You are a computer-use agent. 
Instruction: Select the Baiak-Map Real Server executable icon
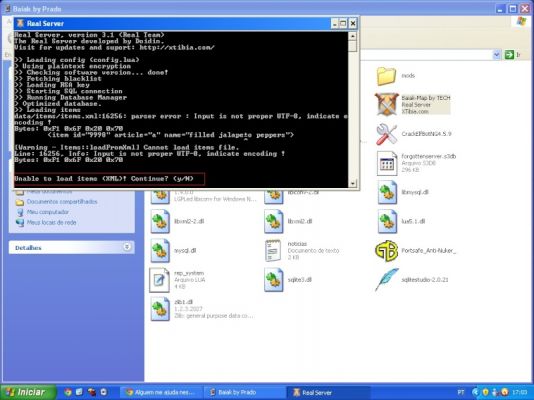tap(387, 104)
